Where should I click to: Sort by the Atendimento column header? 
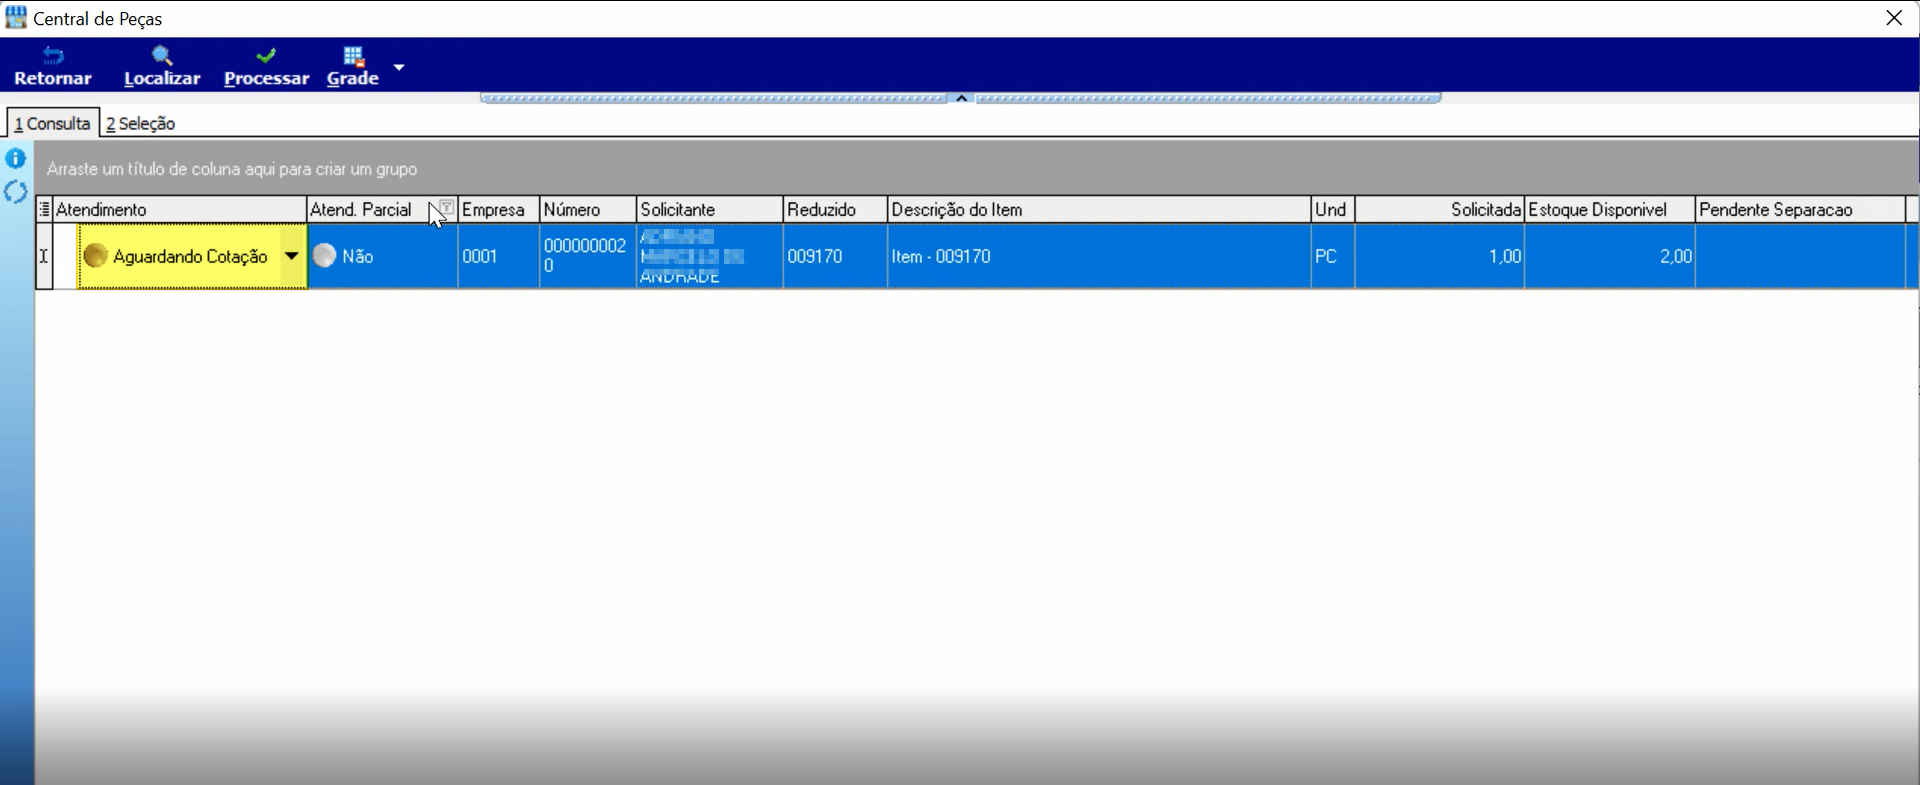pyautogui.click(x=180, y=209)
